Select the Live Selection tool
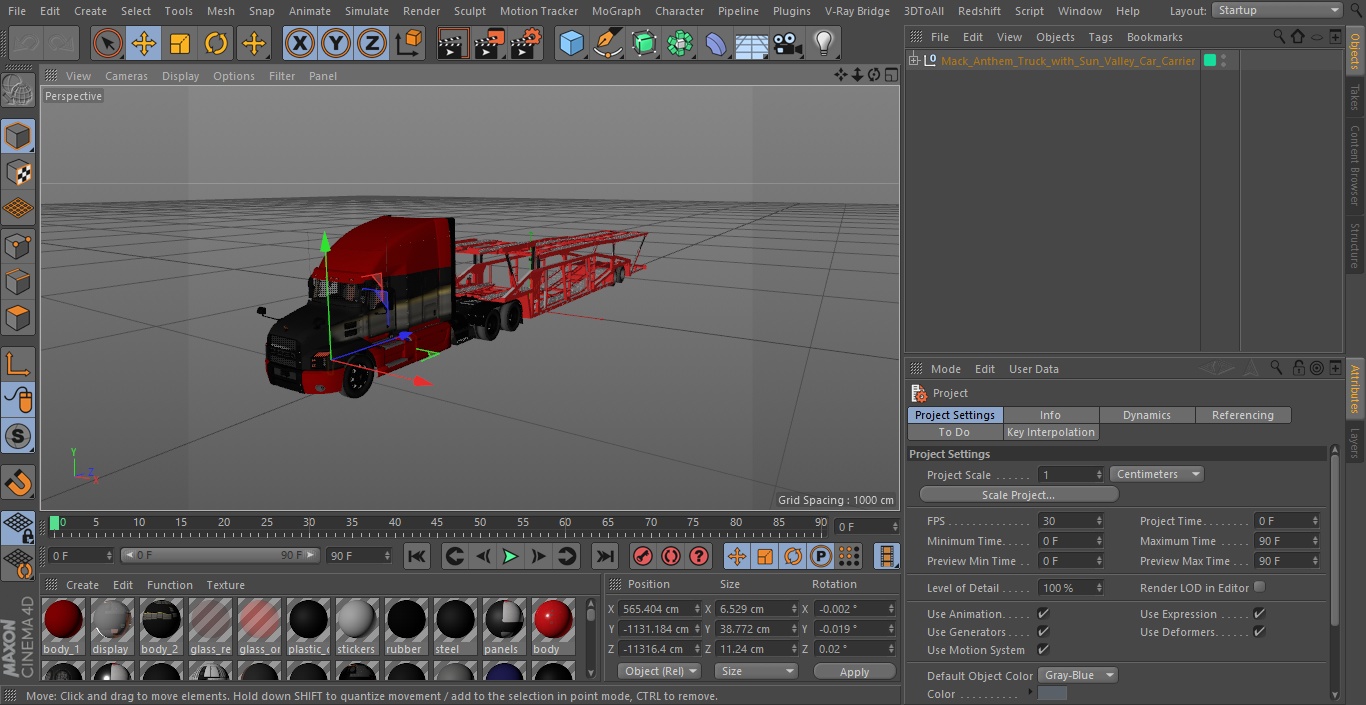This screenshot has height=705, width=1366. (108, 44)
